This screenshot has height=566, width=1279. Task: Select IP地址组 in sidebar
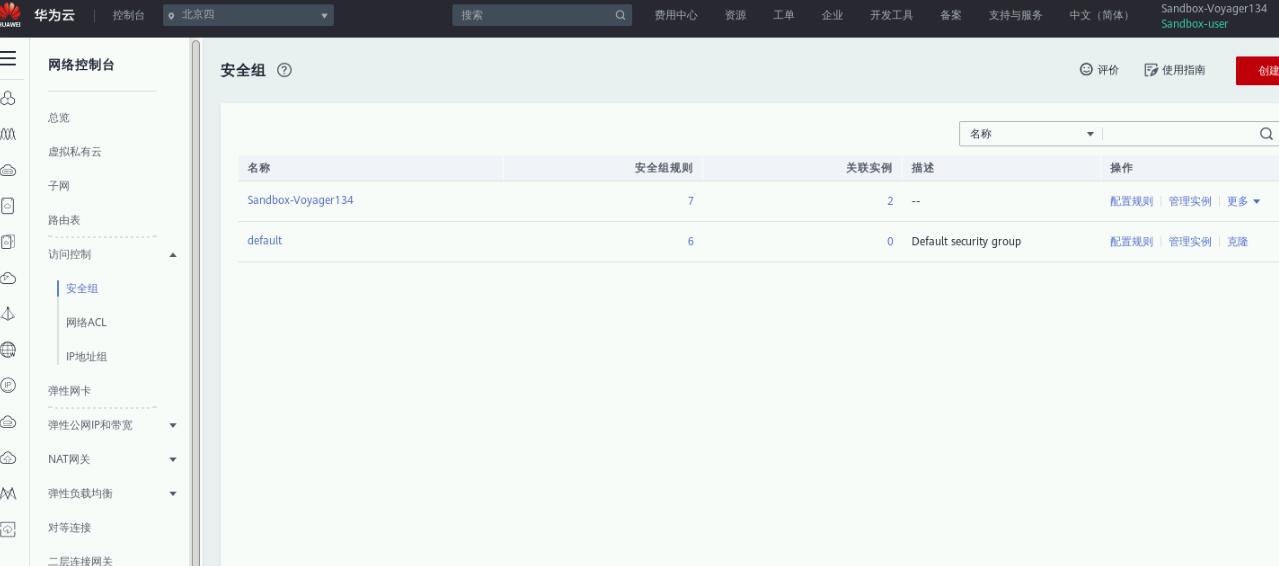(x=86, y=357)
